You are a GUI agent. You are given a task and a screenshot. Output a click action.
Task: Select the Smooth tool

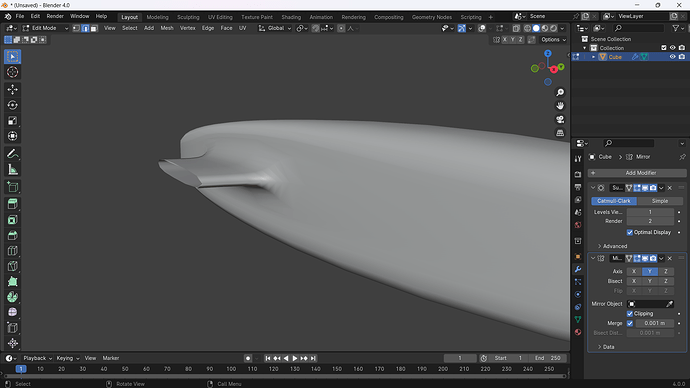[x=12, y=312]
